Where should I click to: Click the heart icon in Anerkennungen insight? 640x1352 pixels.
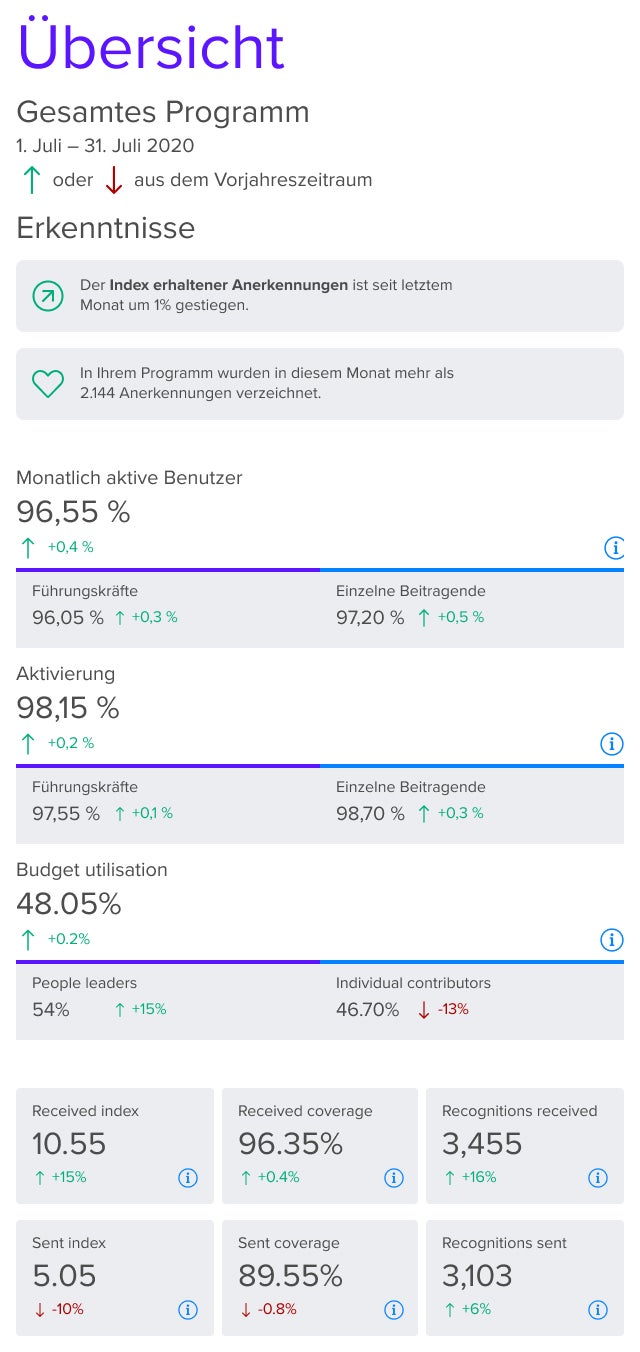(48, 383)
